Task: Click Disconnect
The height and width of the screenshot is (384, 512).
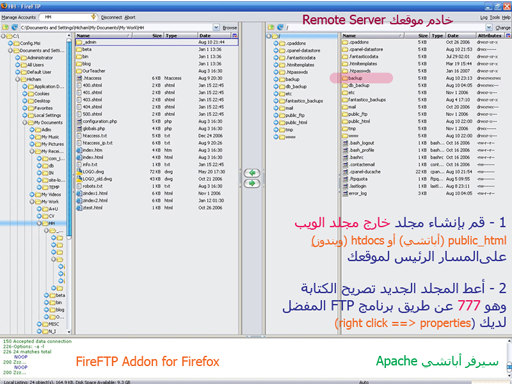Action: pos(111,17)
